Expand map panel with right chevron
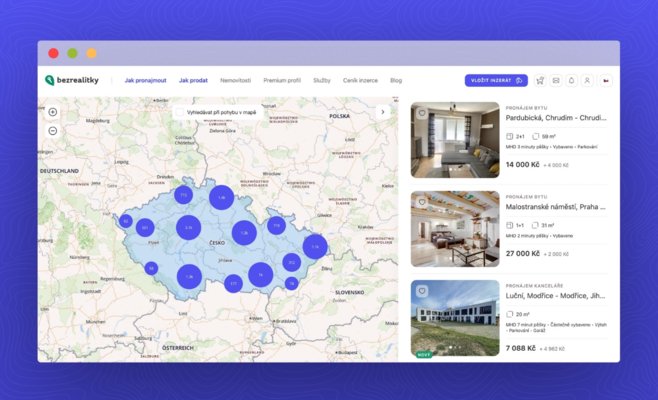This screenshot has width=658, height=400. [x=383, y=112]
